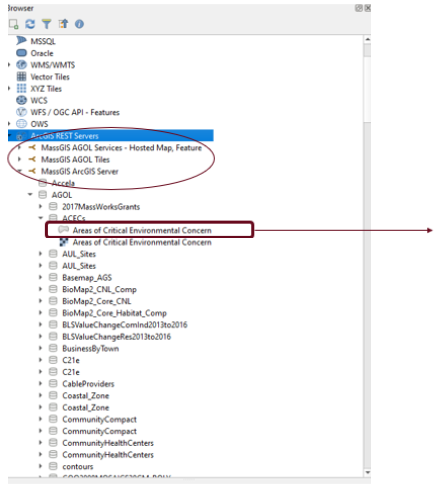Click the raster Areas of Critical Environmental Concern icon
Screen dimensions: 438x490
pyautogui.click(x=64, y=242)
